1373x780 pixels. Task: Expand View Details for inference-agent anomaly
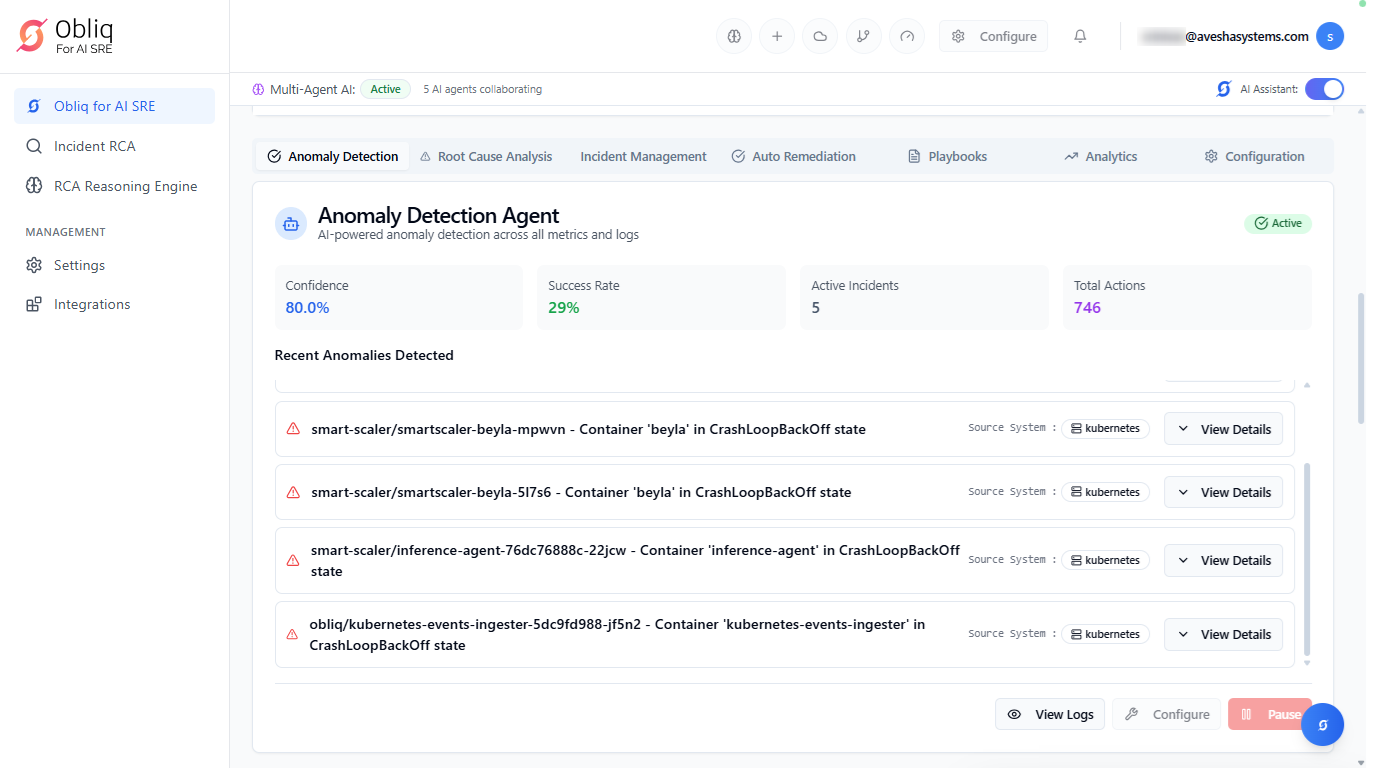pyautogui.click(x=1223, y=560)
